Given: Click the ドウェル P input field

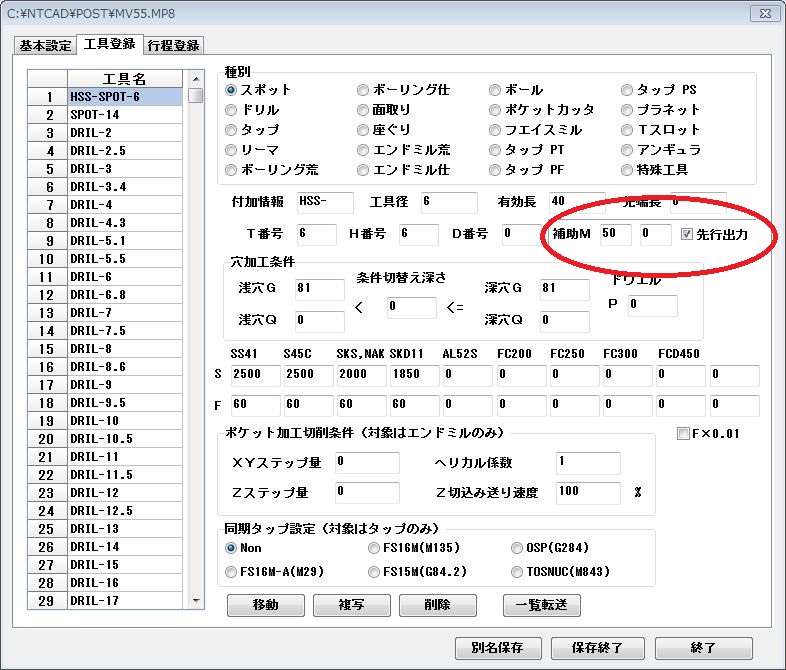Looking at the screenshot, I should point(653,305).
